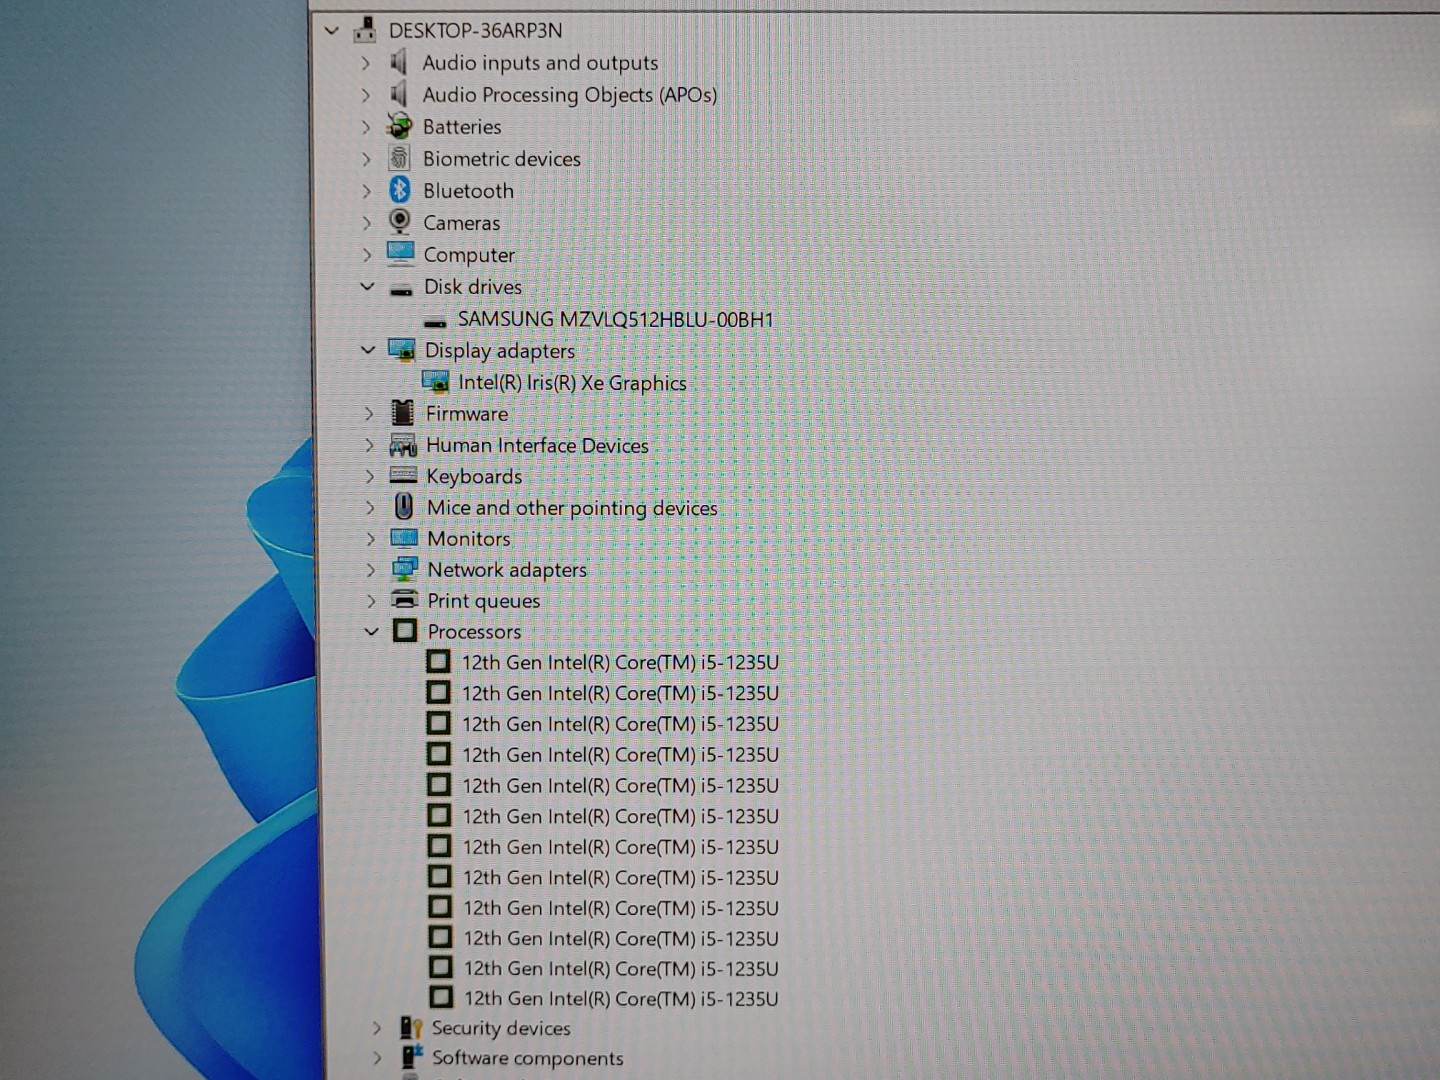Select the SAMSUNG MZVLQ512HBLU-00BH1 disk drive
1440x1080 pixels.
[615, 319]
